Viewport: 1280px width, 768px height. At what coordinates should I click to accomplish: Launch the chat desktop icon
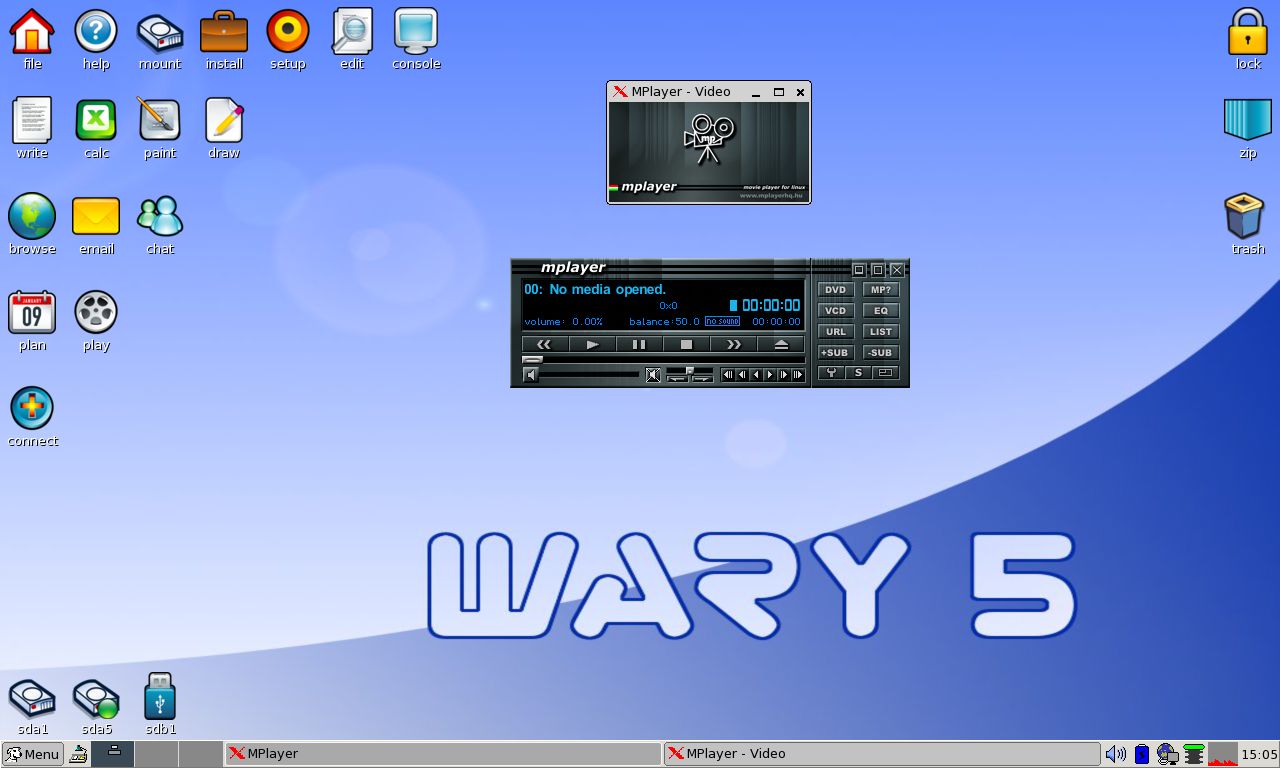click(160, 224)
